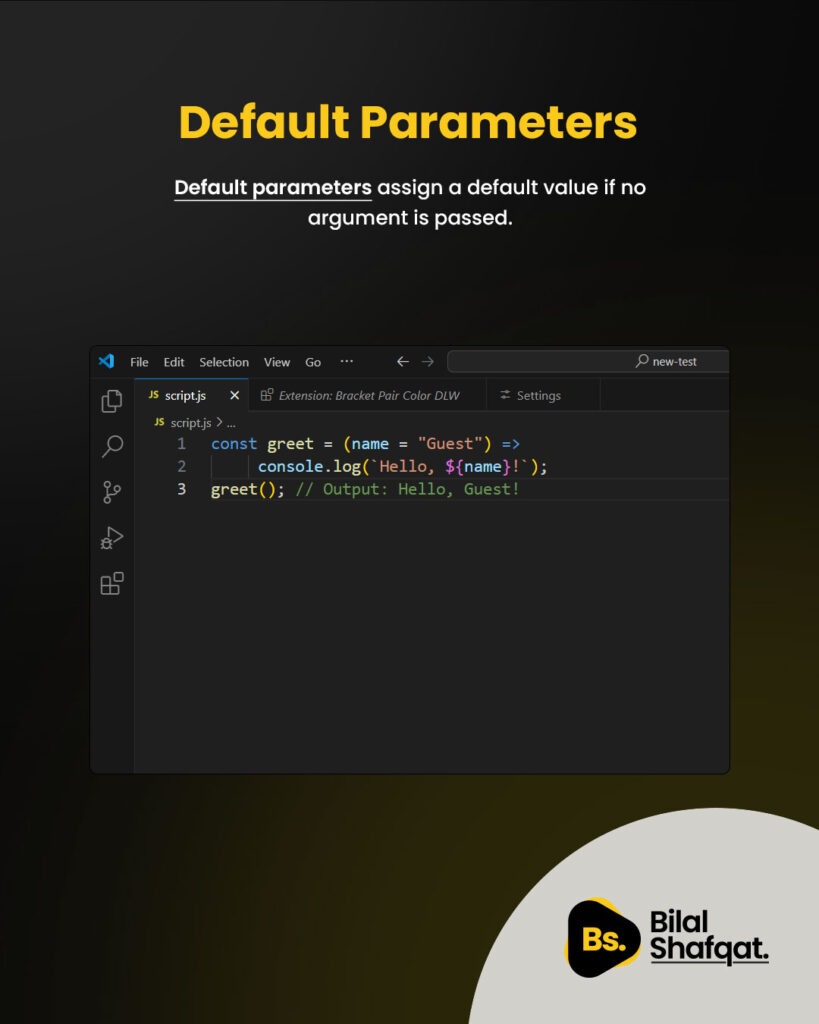
Task: Click script.js in the breadcrumb
Action: coord(191,423)
